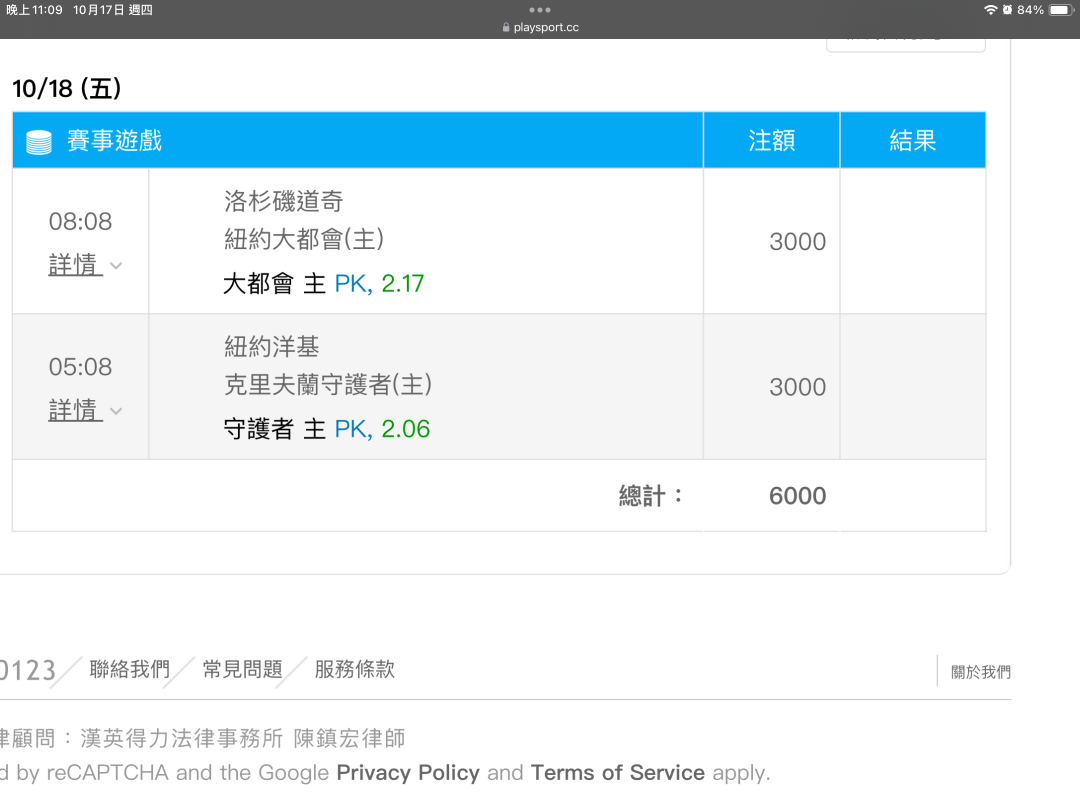Screen dimensions: 1080x810
Task: Click the 3000 stake in the 大都會 row
Action: (798, 242)
